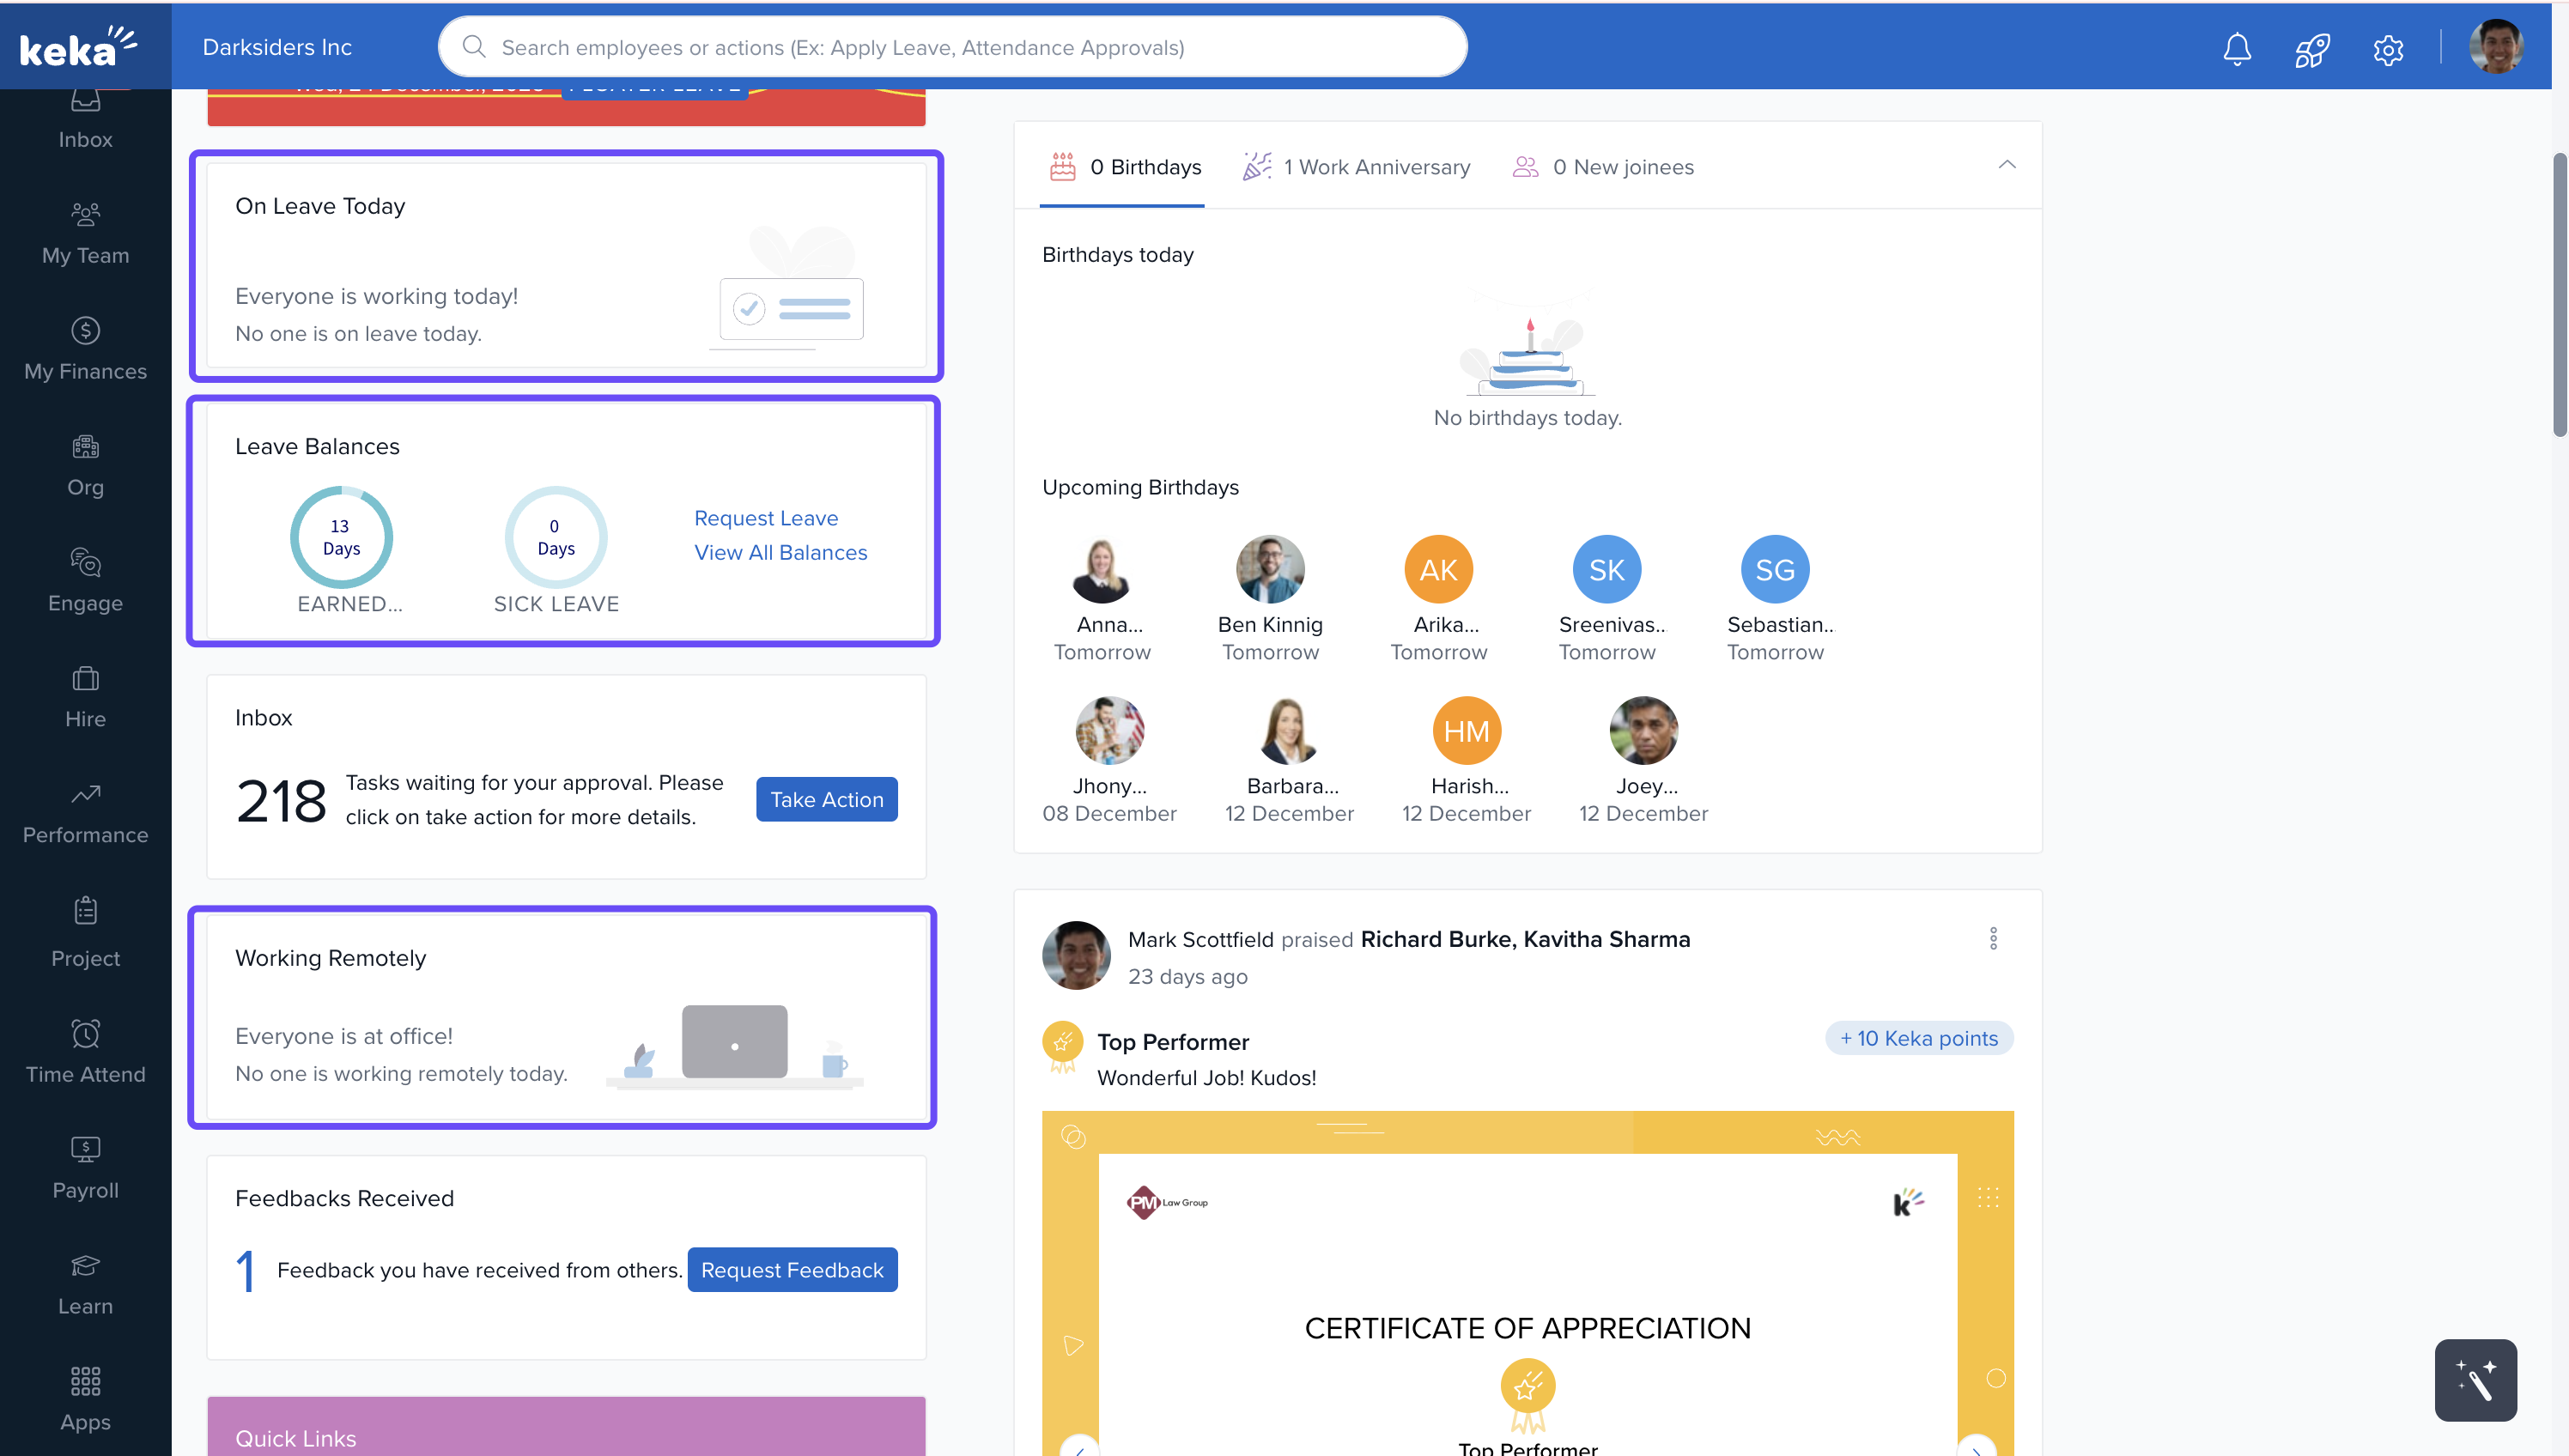
Task: Go to Engage module in sidebar
Action: coord(85,580)
